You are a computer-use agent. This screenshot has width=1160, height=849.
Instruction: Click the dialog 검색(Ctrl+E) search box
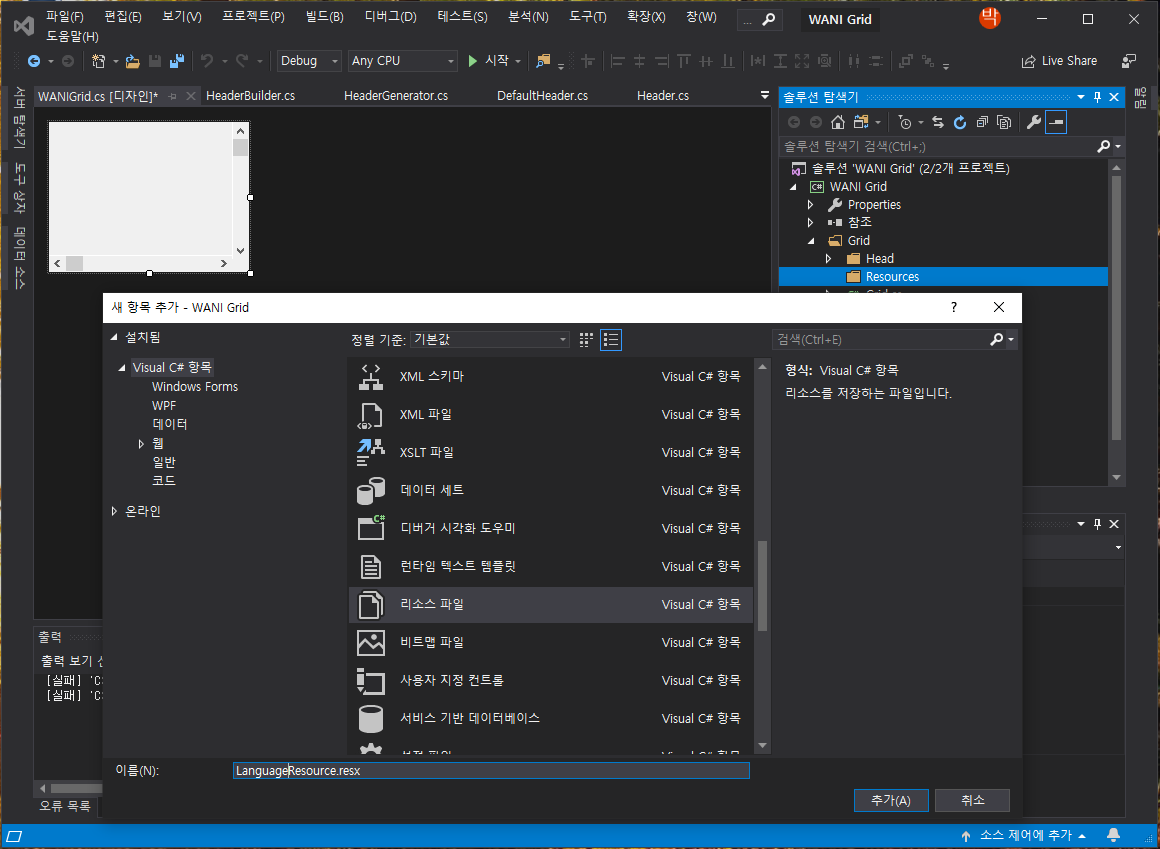click(x=881, y=339)
